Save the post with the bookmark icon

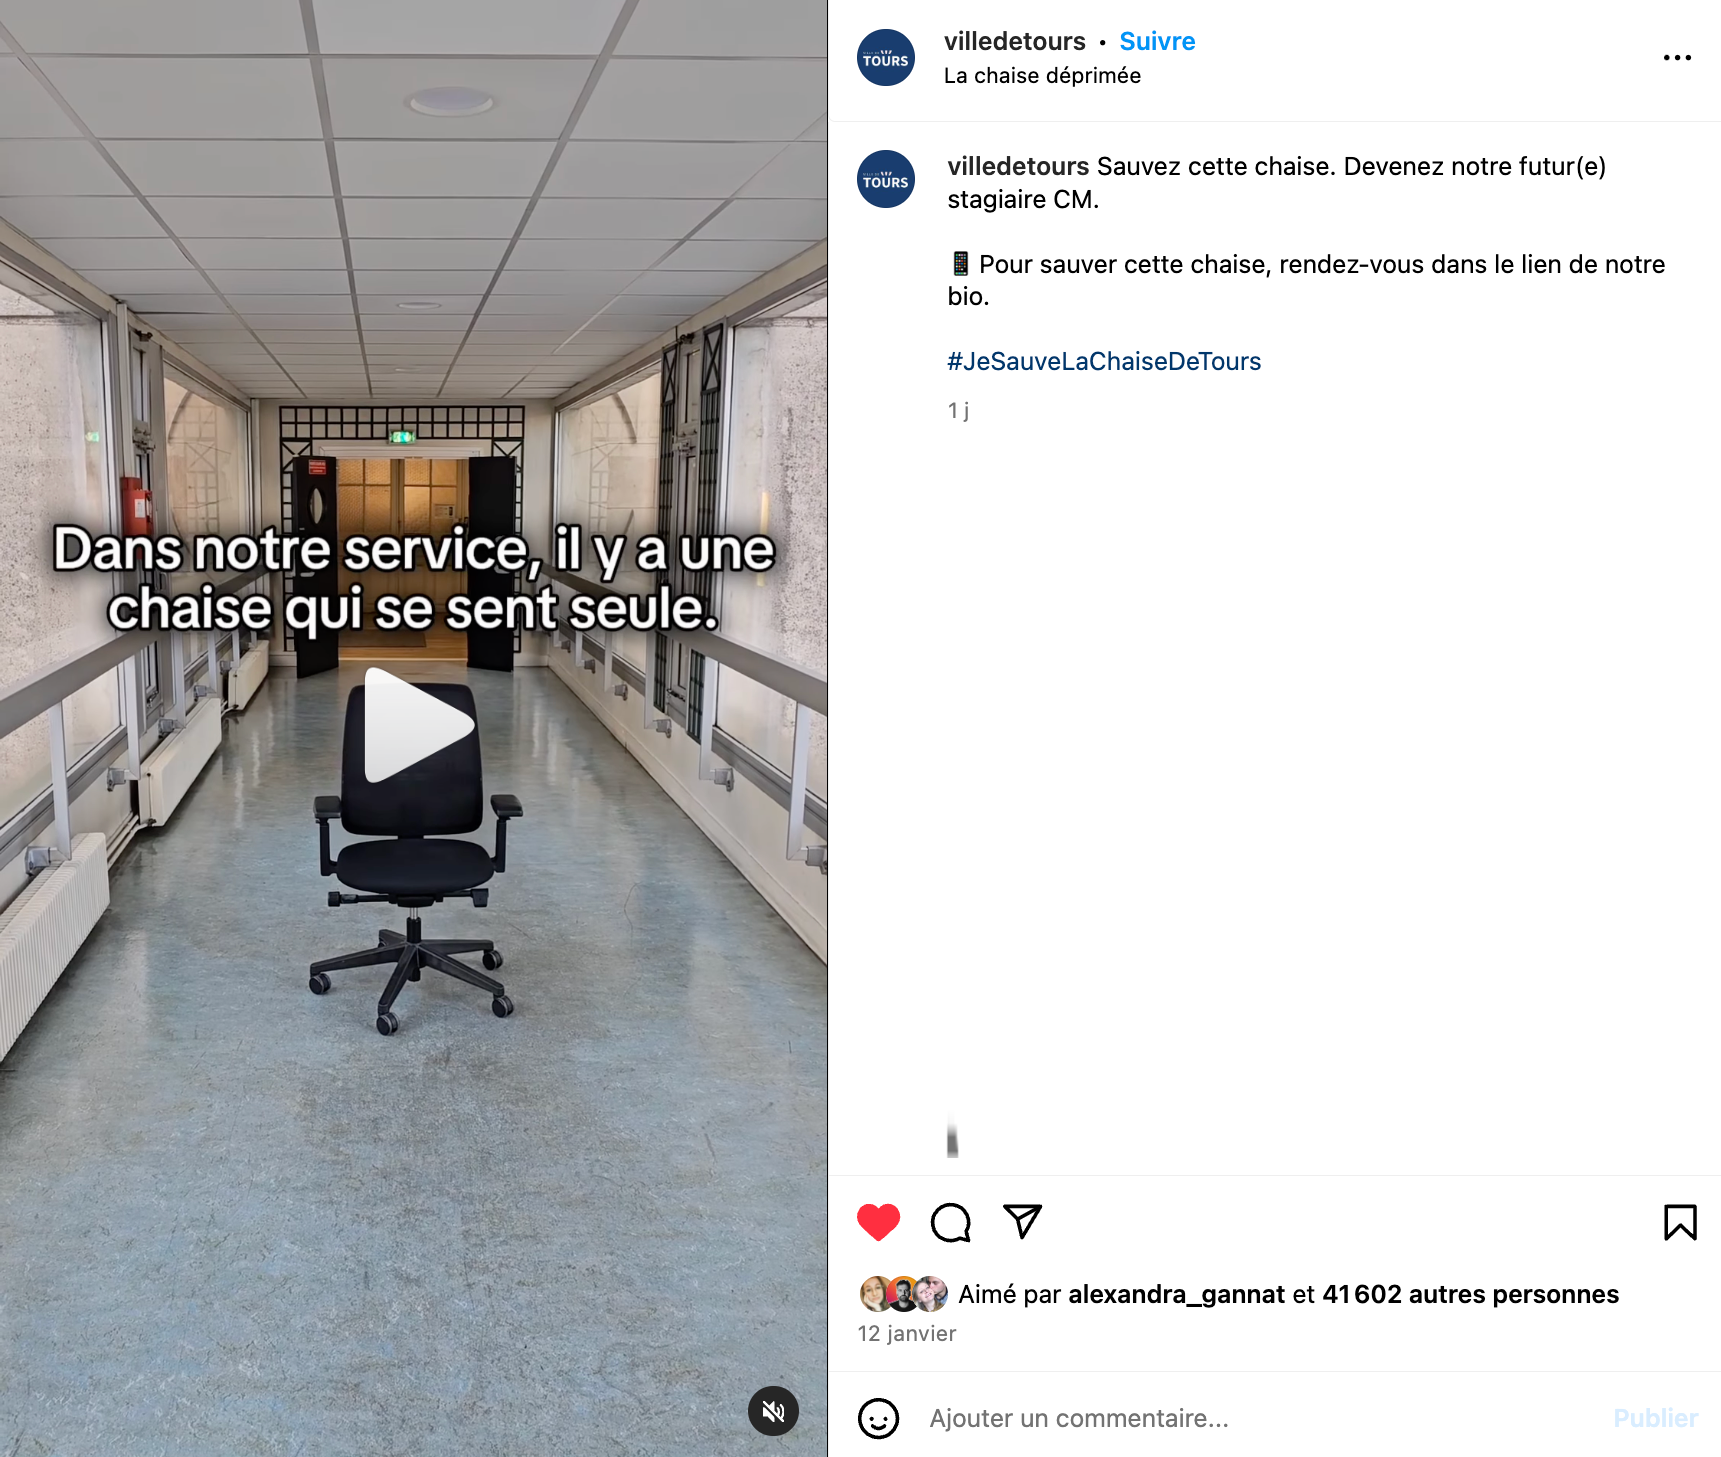1680,1222
